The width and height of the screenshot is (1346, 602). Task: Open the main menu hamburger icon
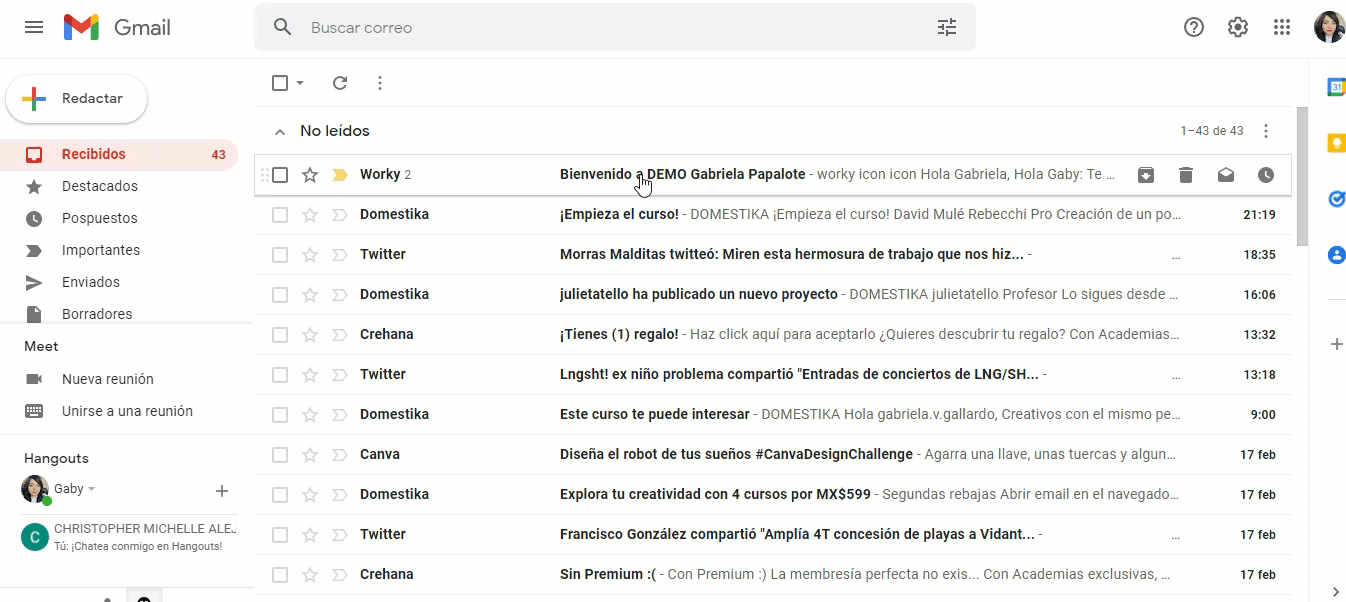tap(34, 27)
